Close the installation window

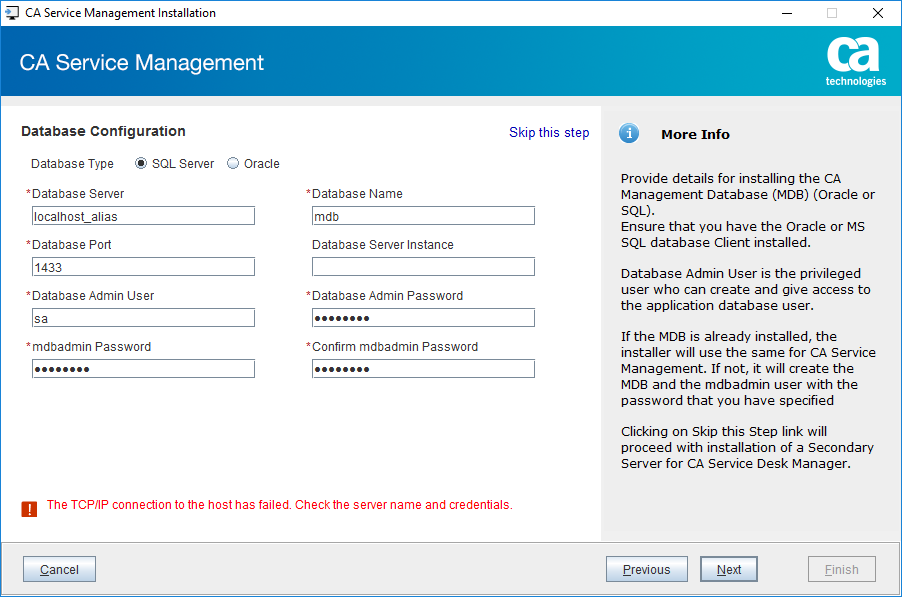pyautogui.click(x=878, y=13)
